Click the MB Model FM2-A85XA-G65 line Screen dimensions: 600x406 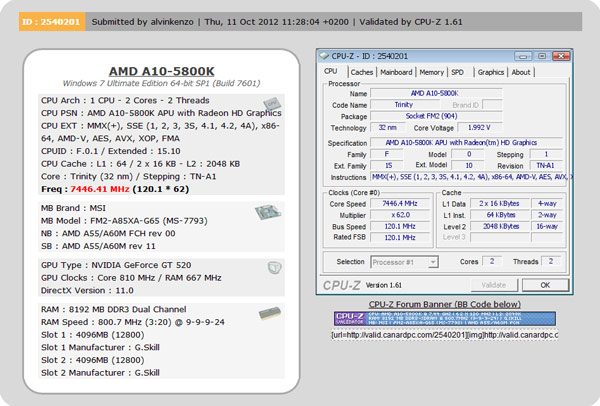pos(124,221)
